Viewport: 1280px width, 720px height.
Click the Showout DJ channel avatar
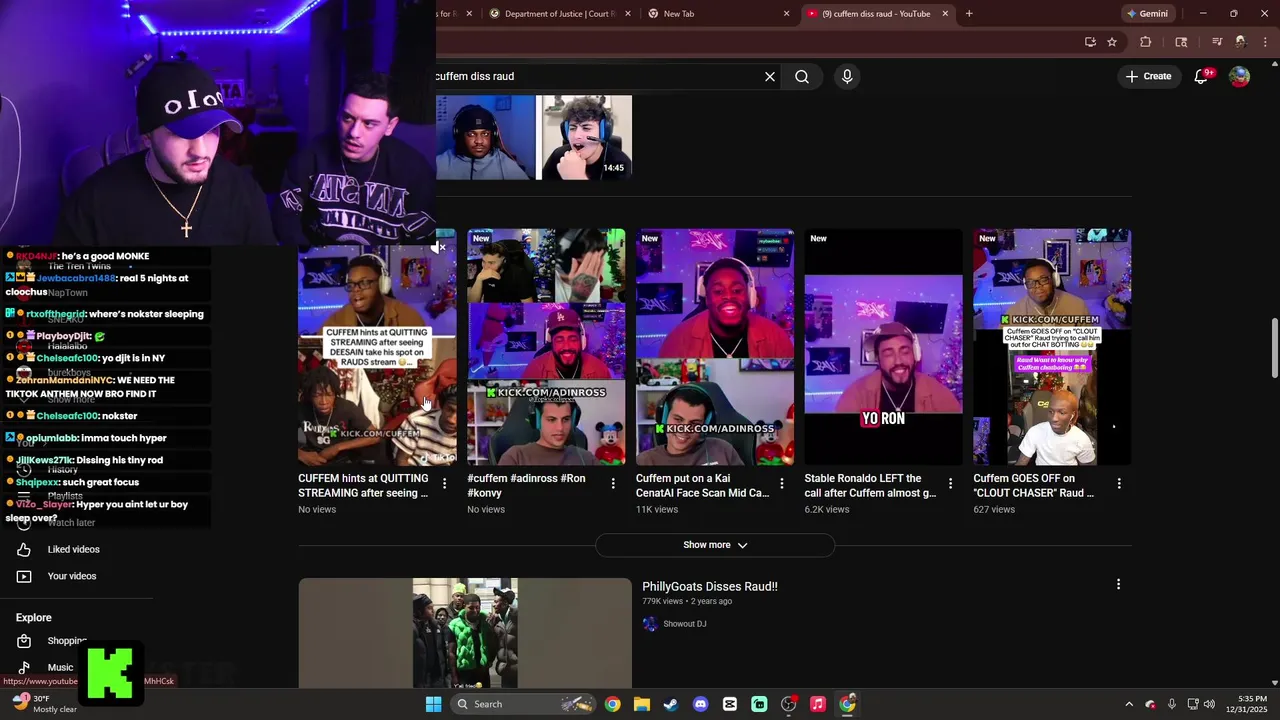point(650,624)
